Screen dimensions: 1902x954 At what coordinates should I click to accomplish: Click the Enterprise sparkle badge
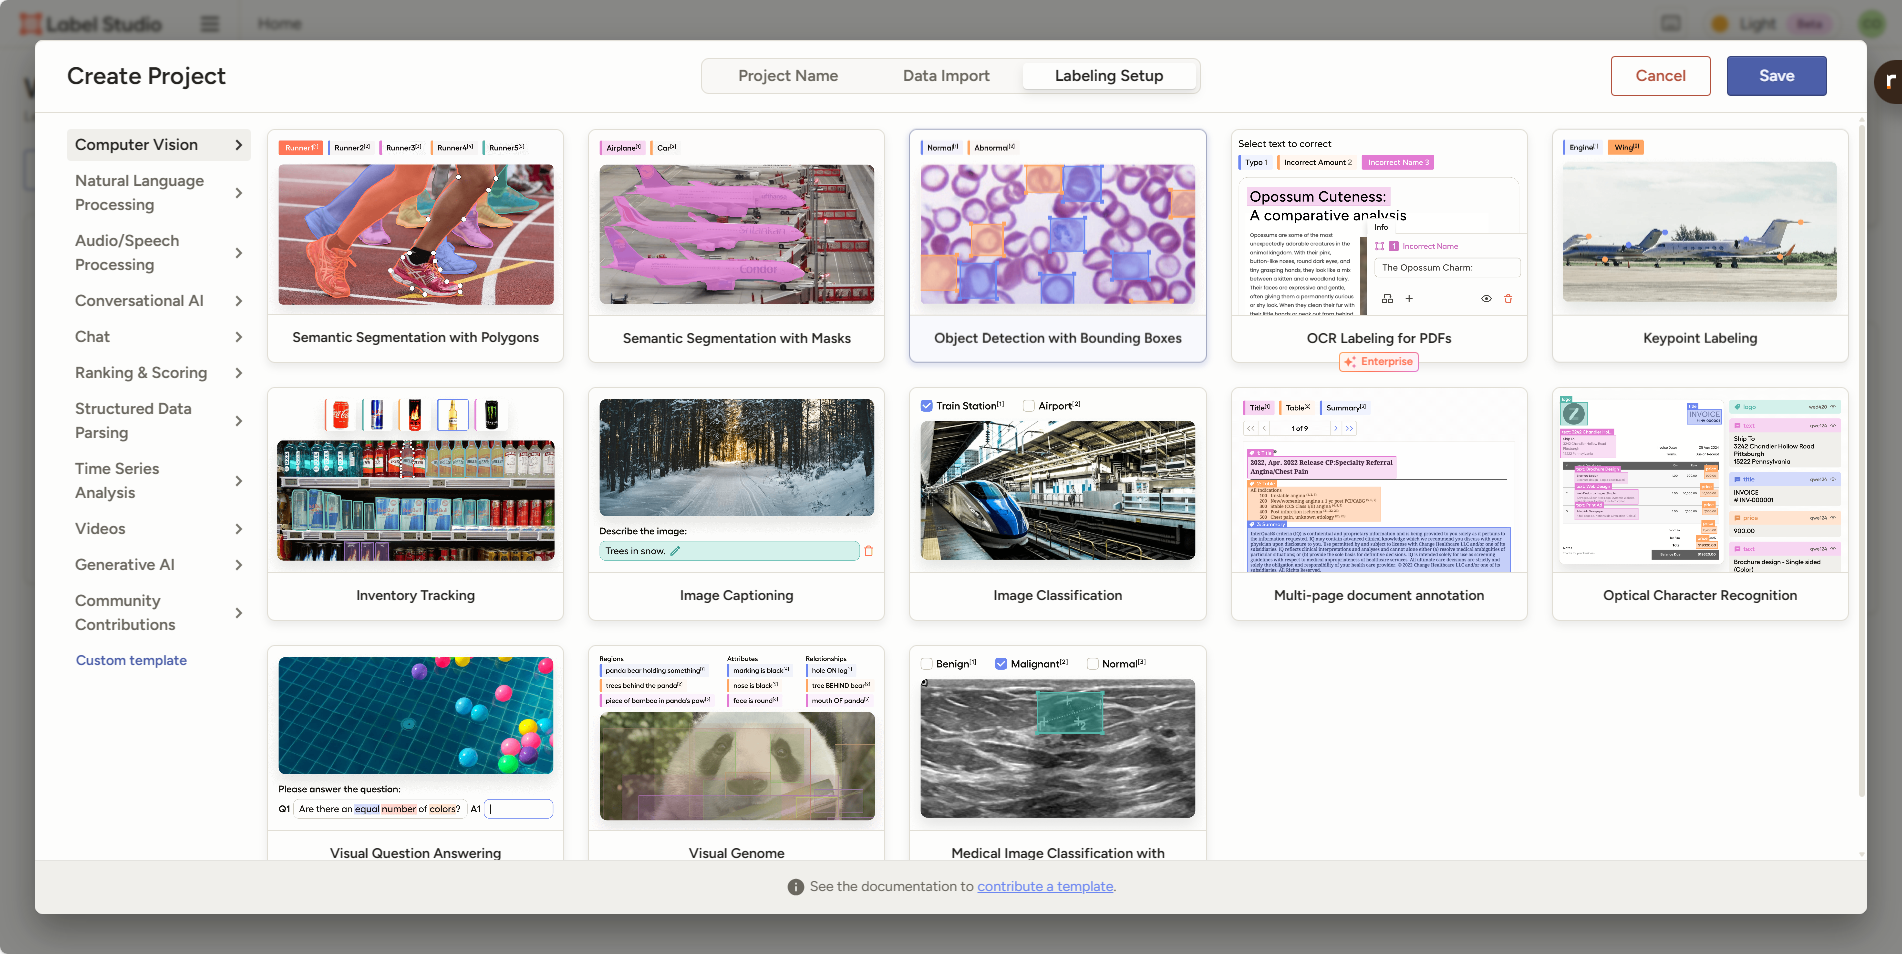click(x=1378, y=362)
